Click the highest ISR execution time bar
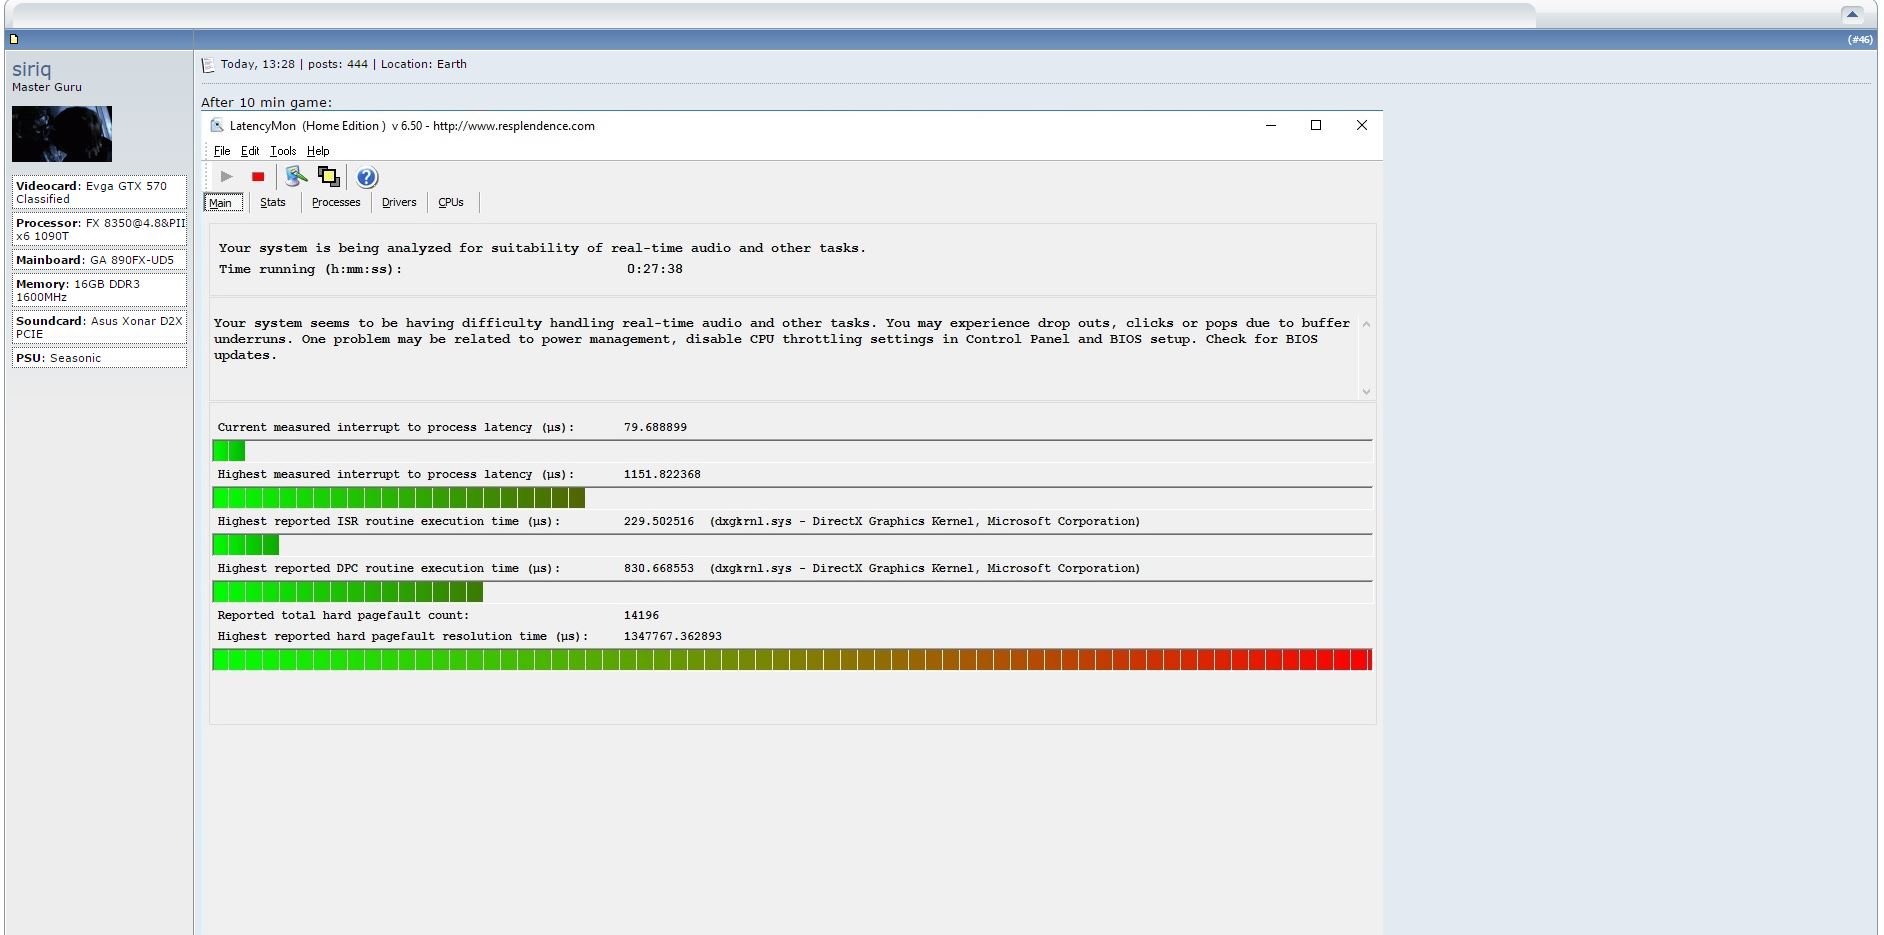The image size is (1884, 935). click(792, 545)
